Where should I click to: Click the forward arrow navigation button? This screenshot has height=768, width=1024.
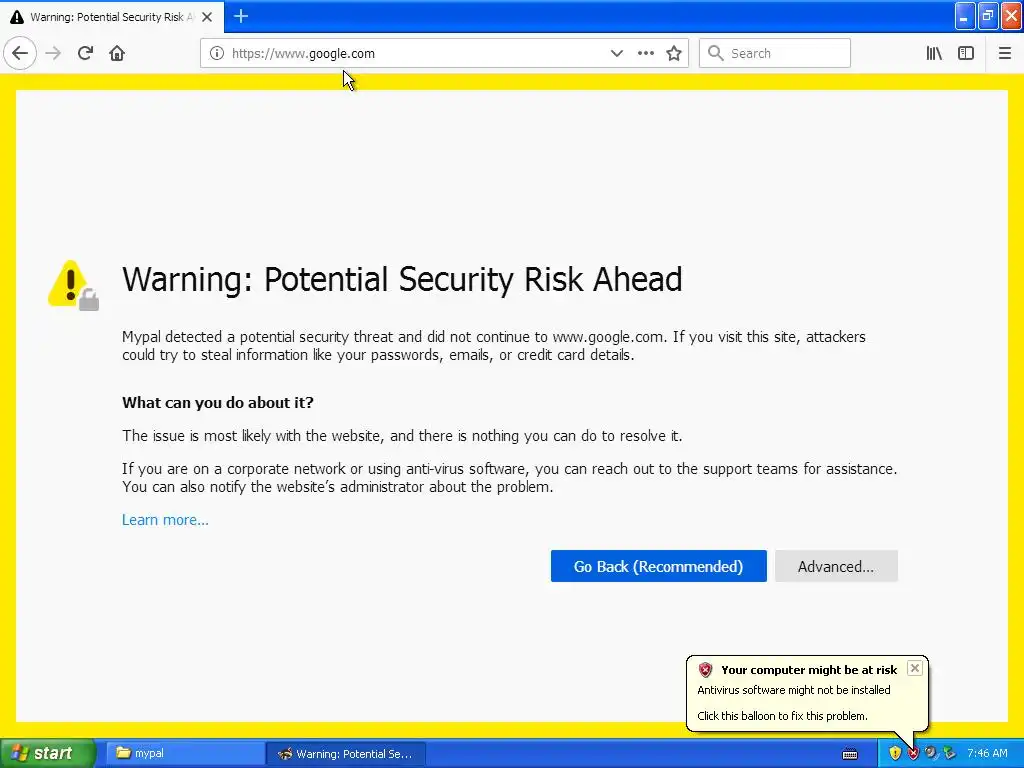point(53,54)
